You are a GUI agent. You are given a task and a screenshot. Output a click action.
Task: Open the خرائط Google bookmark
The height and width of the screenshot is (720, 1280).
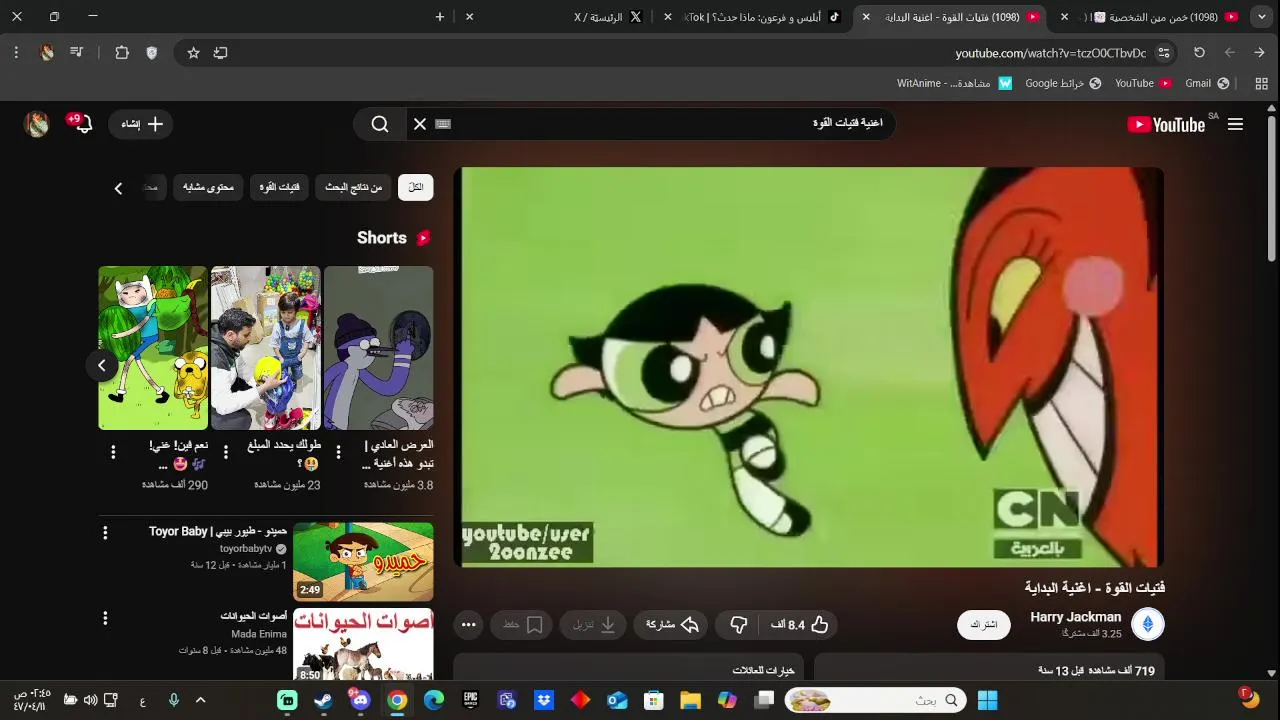pos(1063,83)
